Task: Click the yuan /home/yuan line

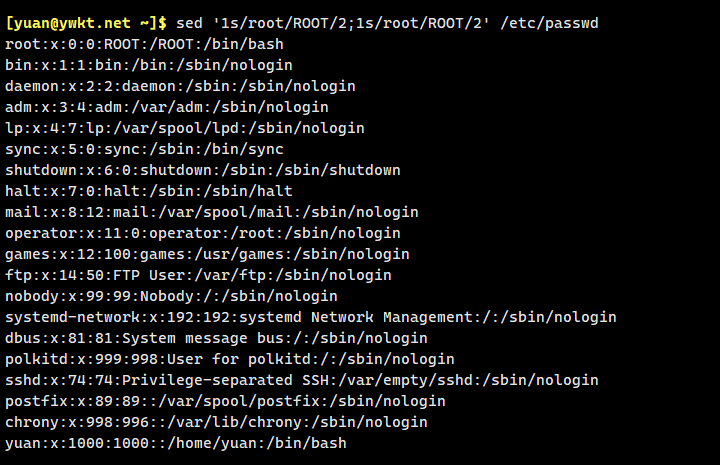Action: [x=175, y=443]
